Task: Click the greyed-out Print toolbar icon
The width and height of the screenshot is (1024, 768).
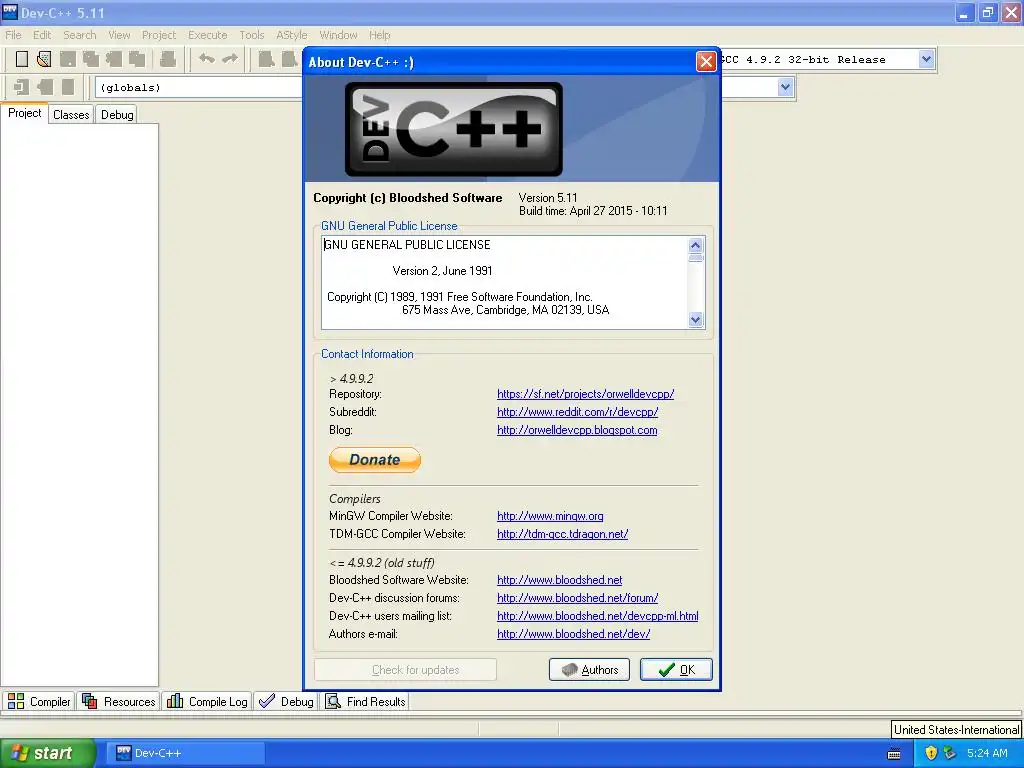Action: tap(167, 59)
